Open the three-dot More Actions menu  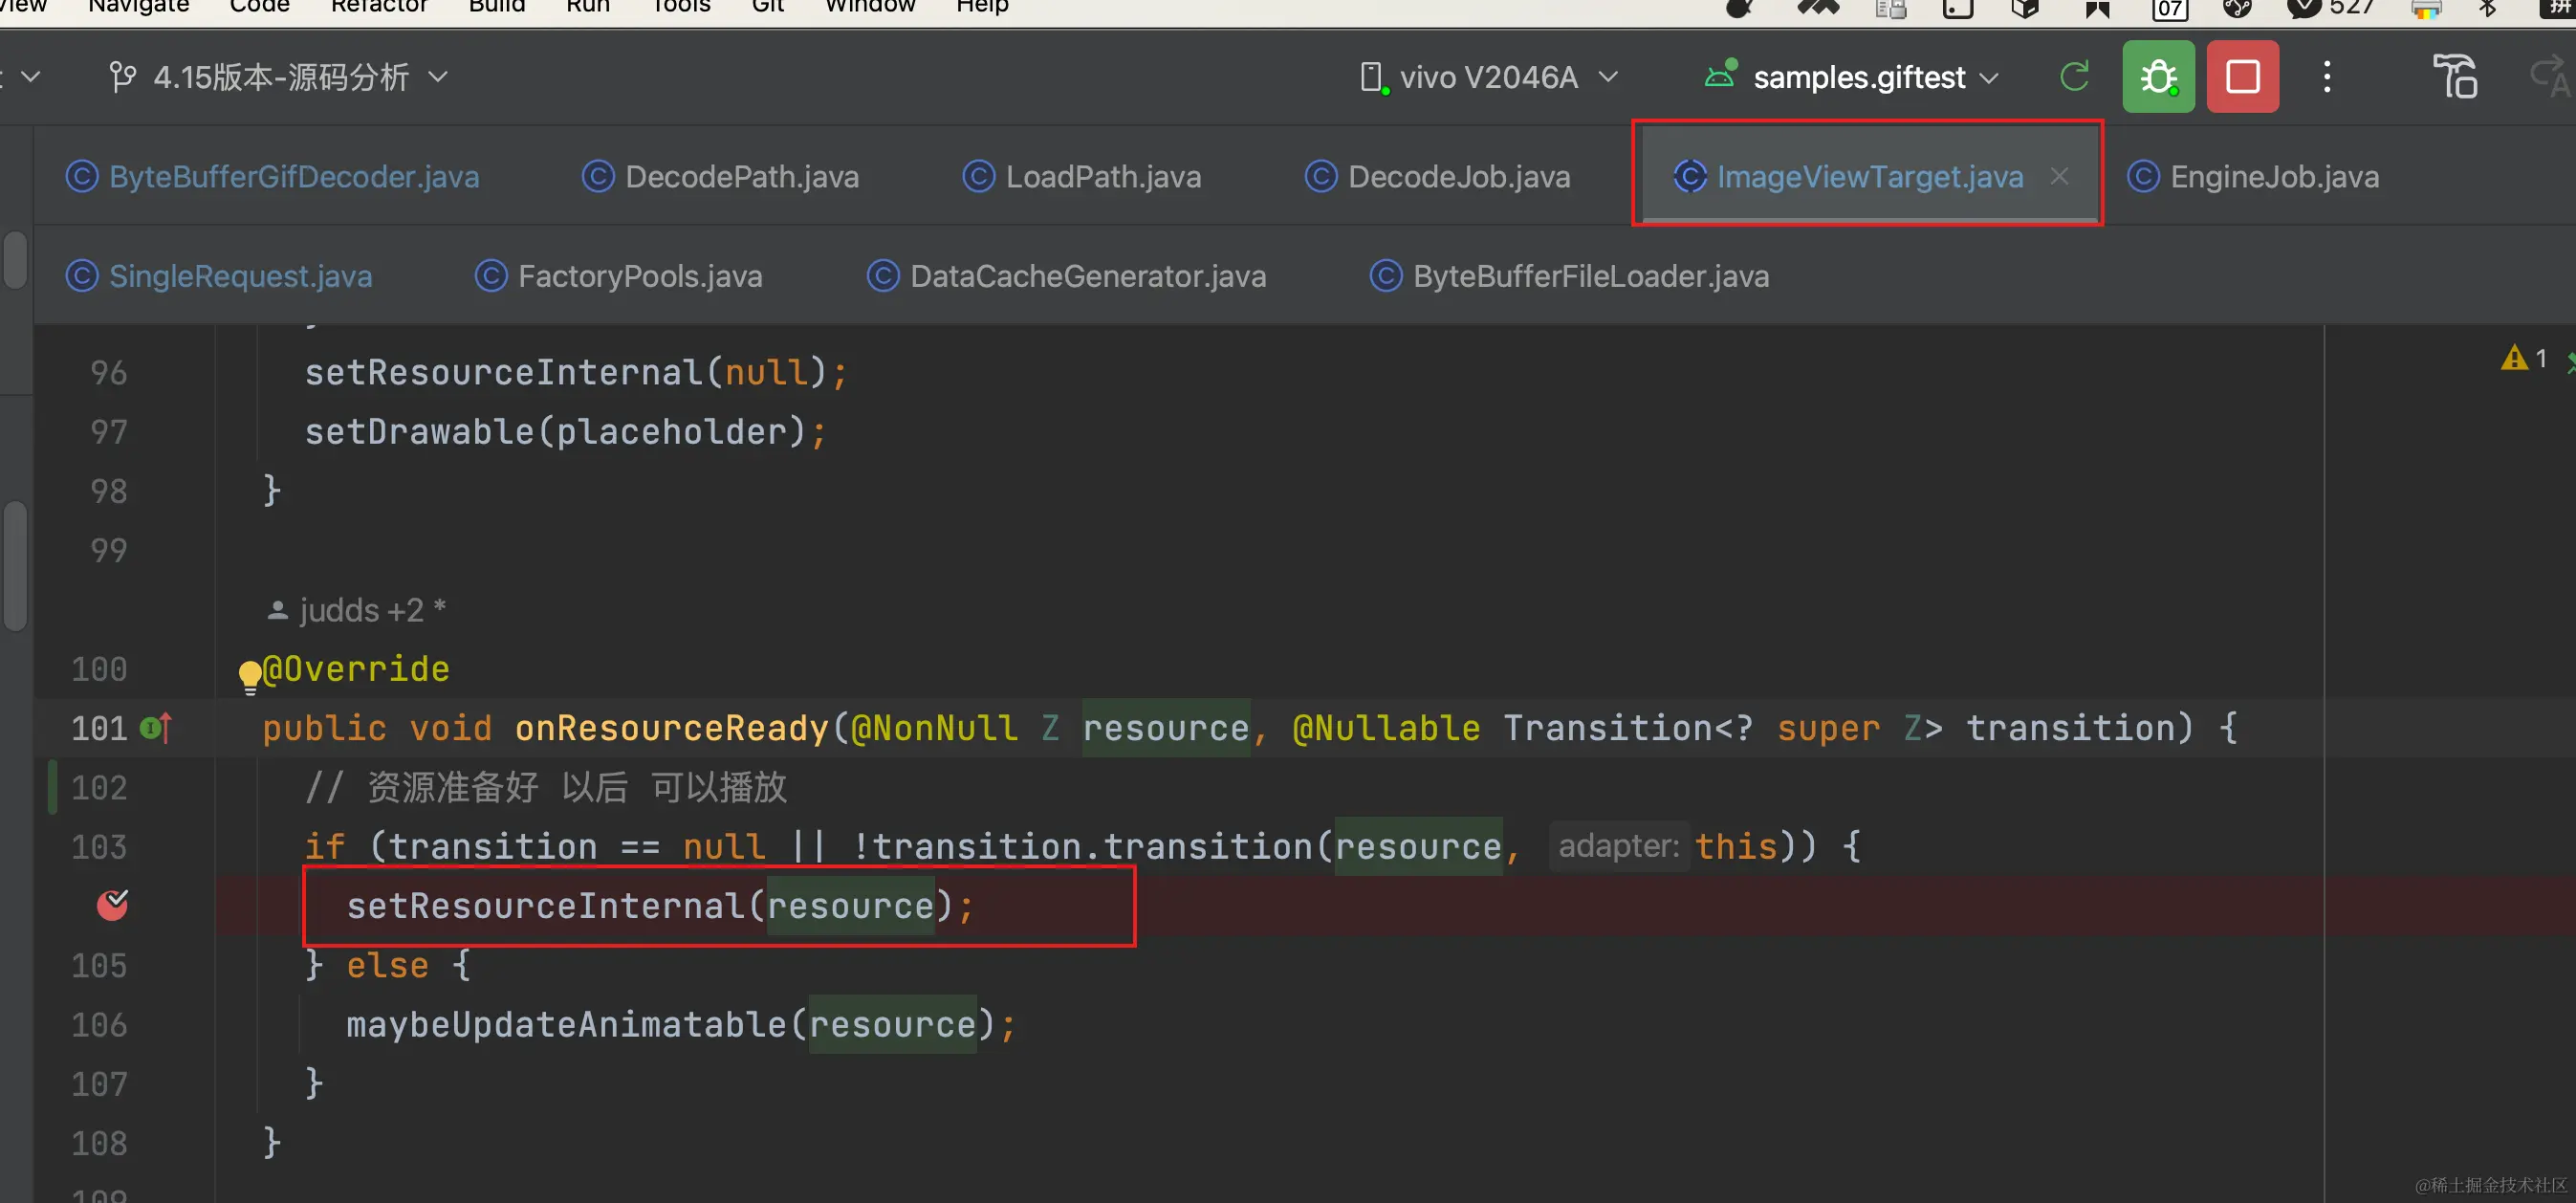[x=2326, y=77]
